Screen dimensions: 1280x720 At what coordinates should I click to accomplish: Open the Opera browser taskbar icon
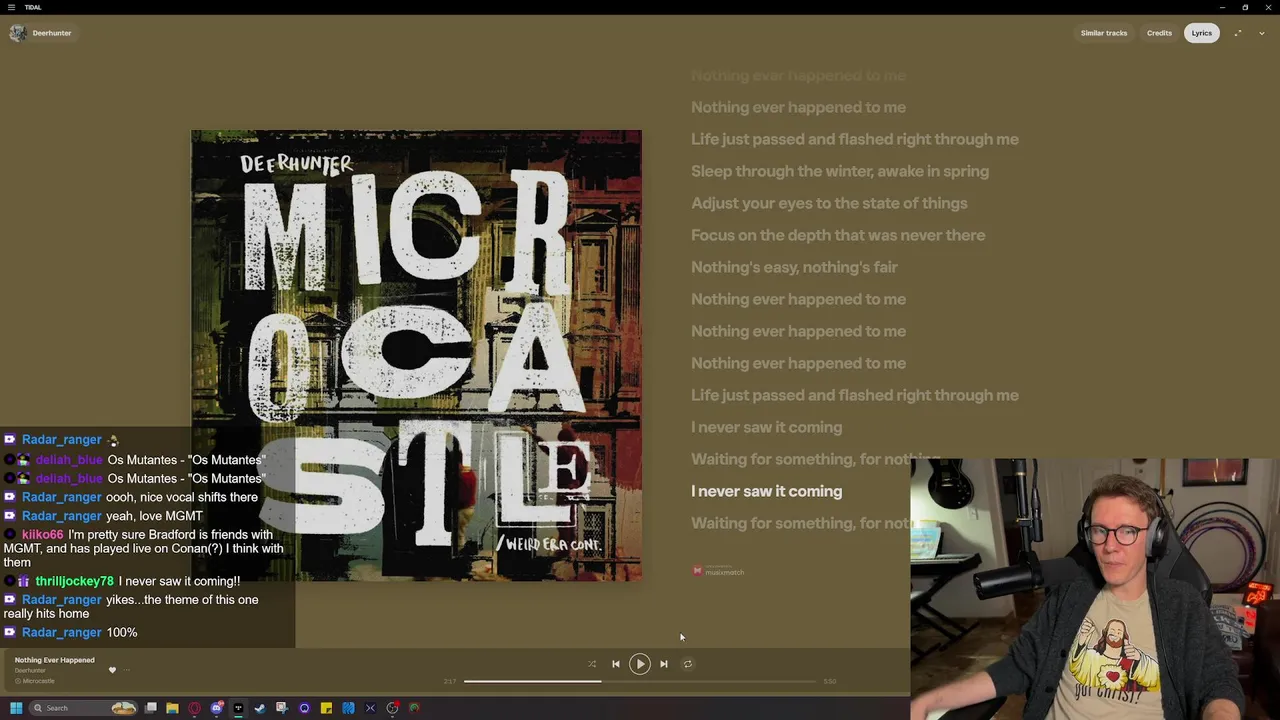194,708
